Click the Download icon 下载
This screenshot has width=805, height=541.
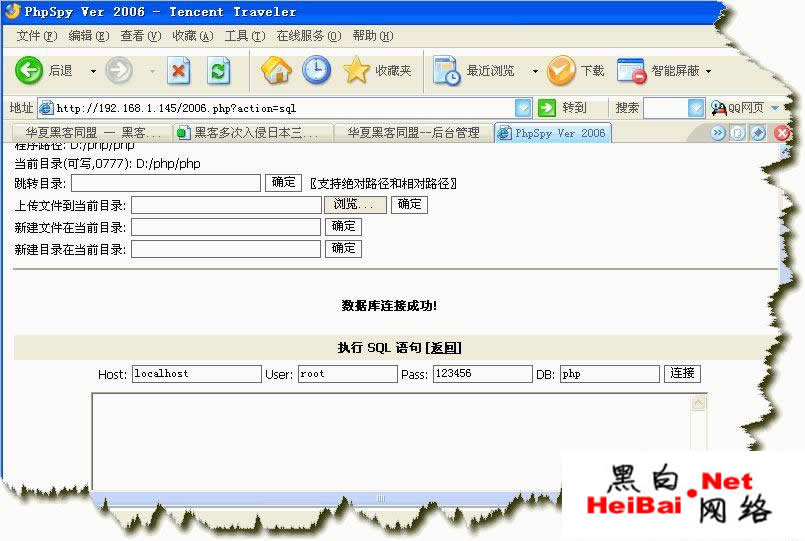[x=561, y=70]
